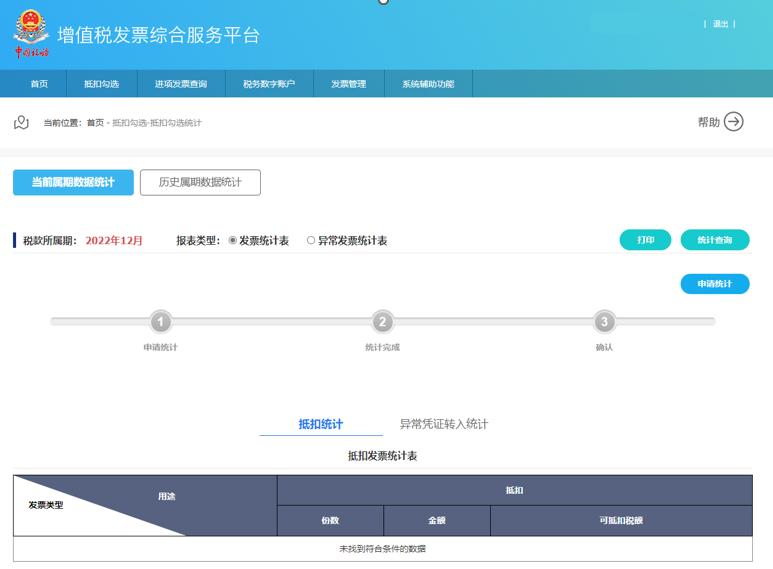Screen dimensions: 773x569
Task: Click step 2 统计完成 progress marker
Action: tap(383, 322)
